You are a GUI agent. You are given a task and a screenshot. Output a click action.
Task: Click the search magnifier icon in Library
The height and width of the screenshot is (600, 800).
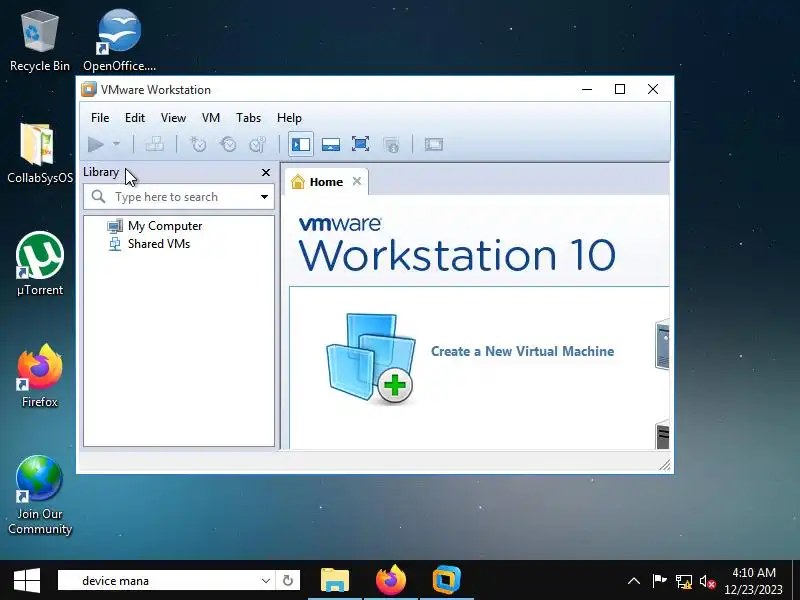98,196
